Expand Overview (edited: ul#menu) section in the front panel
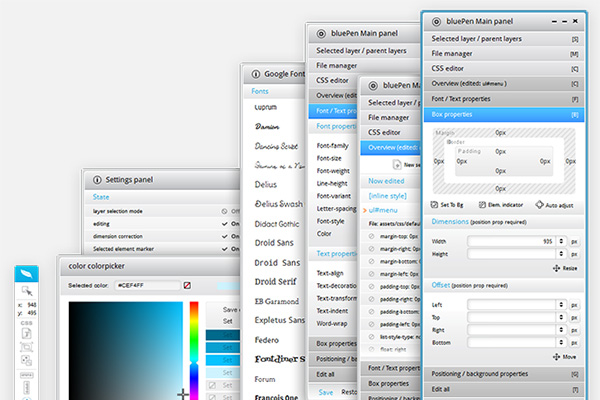The height and width of the screenshot is (400, 600). tap(504, 84)
